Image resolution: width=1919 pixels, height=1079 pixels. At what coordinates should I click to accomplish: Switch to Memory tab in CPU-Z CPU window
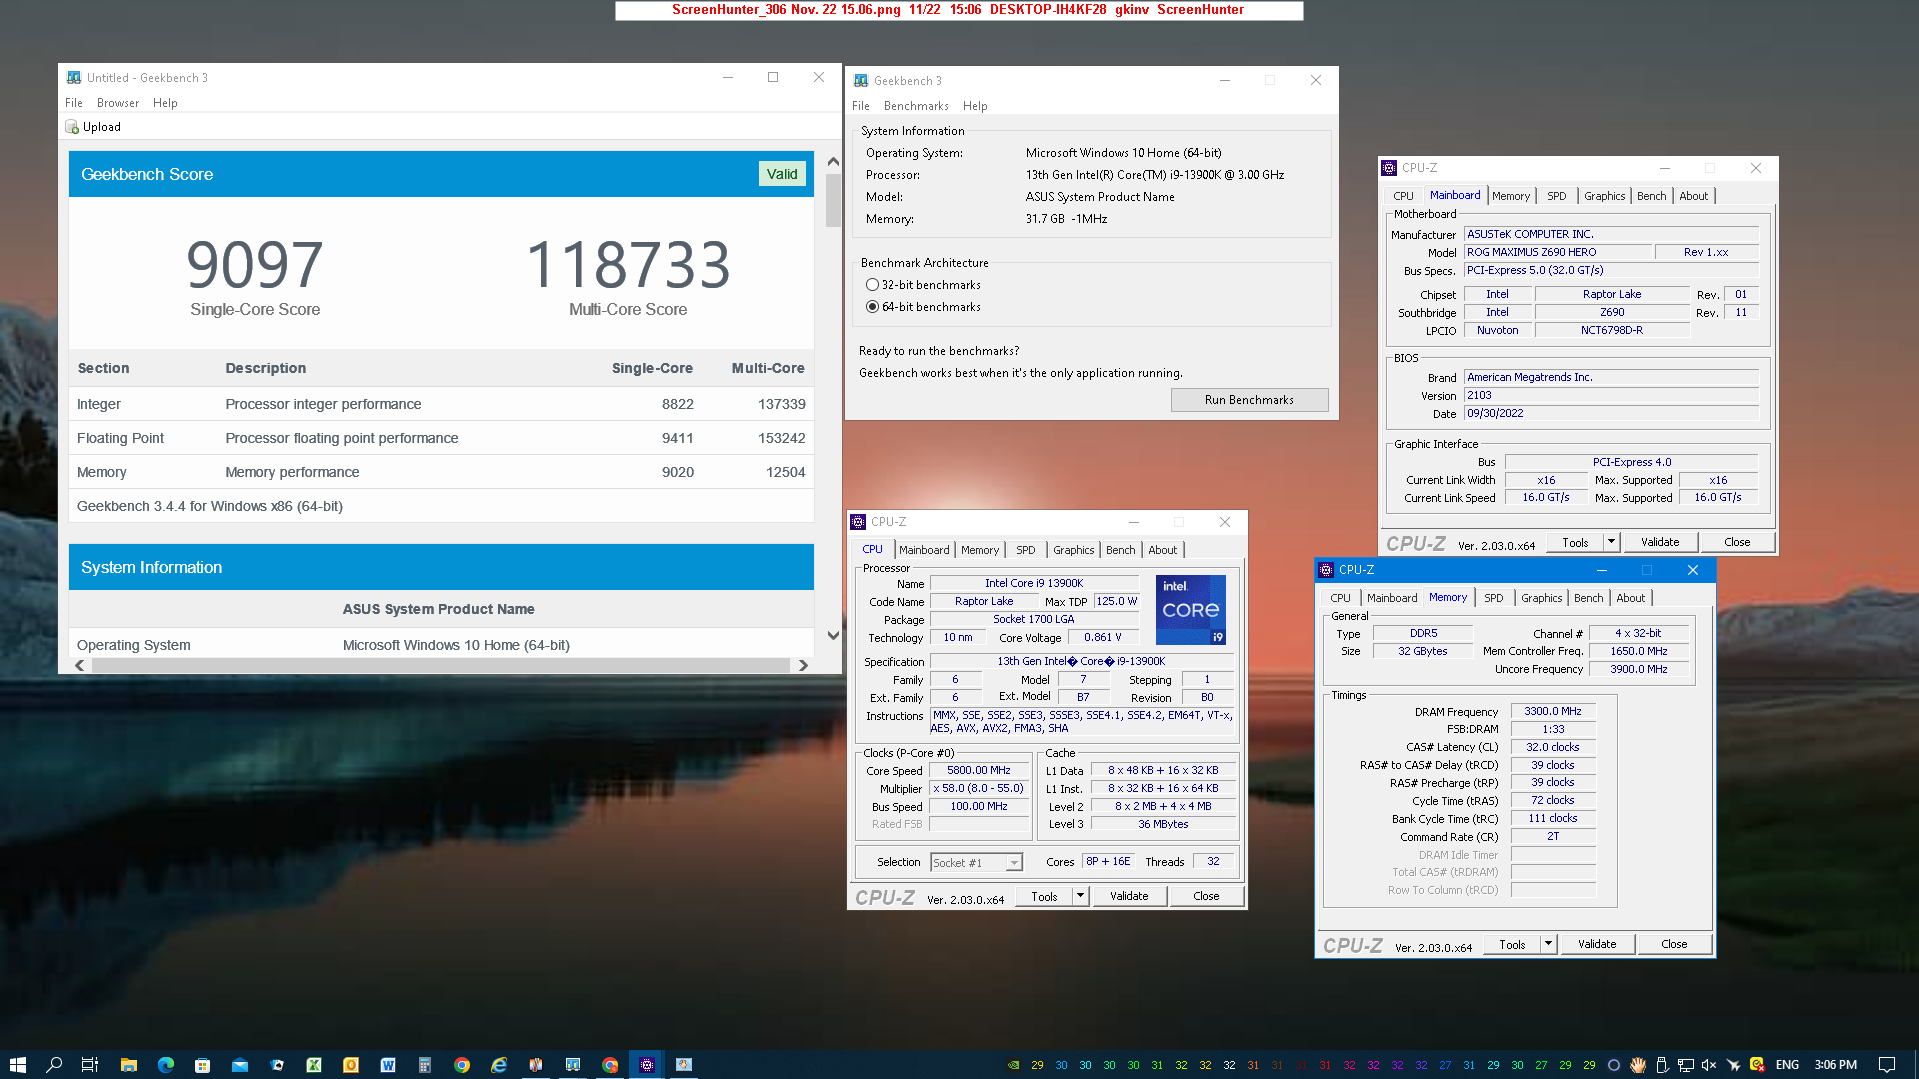980,550
